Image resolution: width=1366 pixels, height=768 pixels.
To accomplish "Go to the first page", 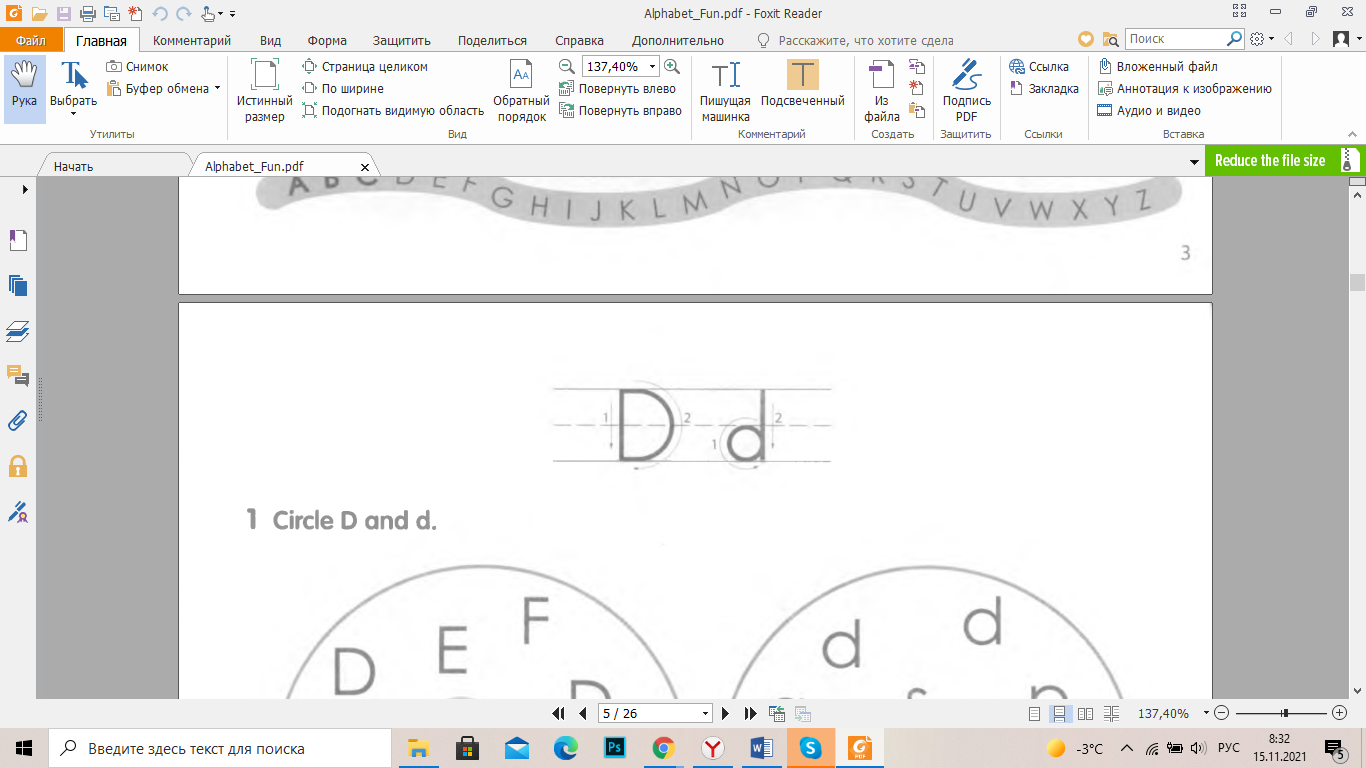I will click(x=560, y=713).
